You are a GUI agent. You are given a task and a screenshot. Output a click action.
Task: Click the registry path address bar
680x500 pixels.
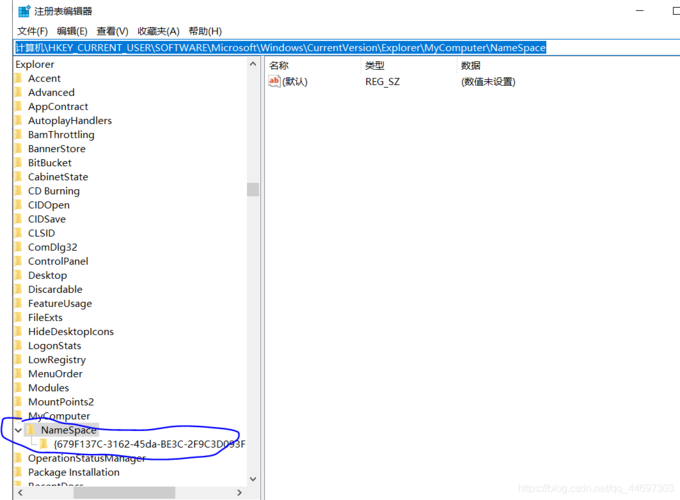pyautogui.click(x=347, y=48)
